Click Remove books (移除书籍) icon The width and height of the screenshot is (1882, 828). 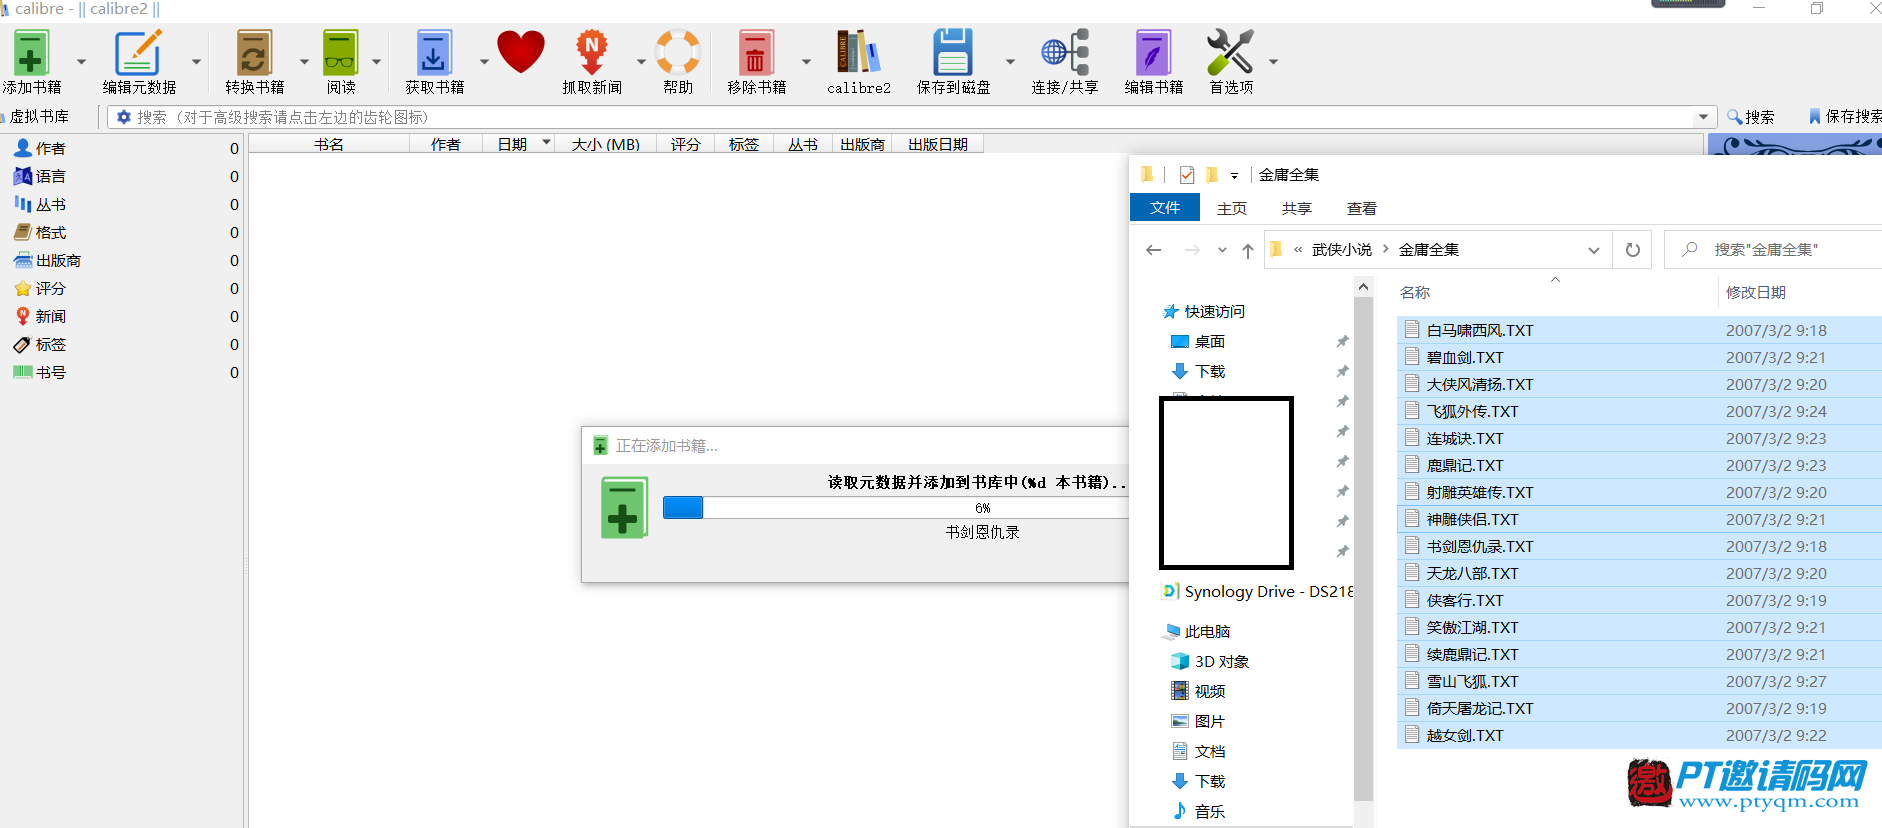[x=756, y=53]
